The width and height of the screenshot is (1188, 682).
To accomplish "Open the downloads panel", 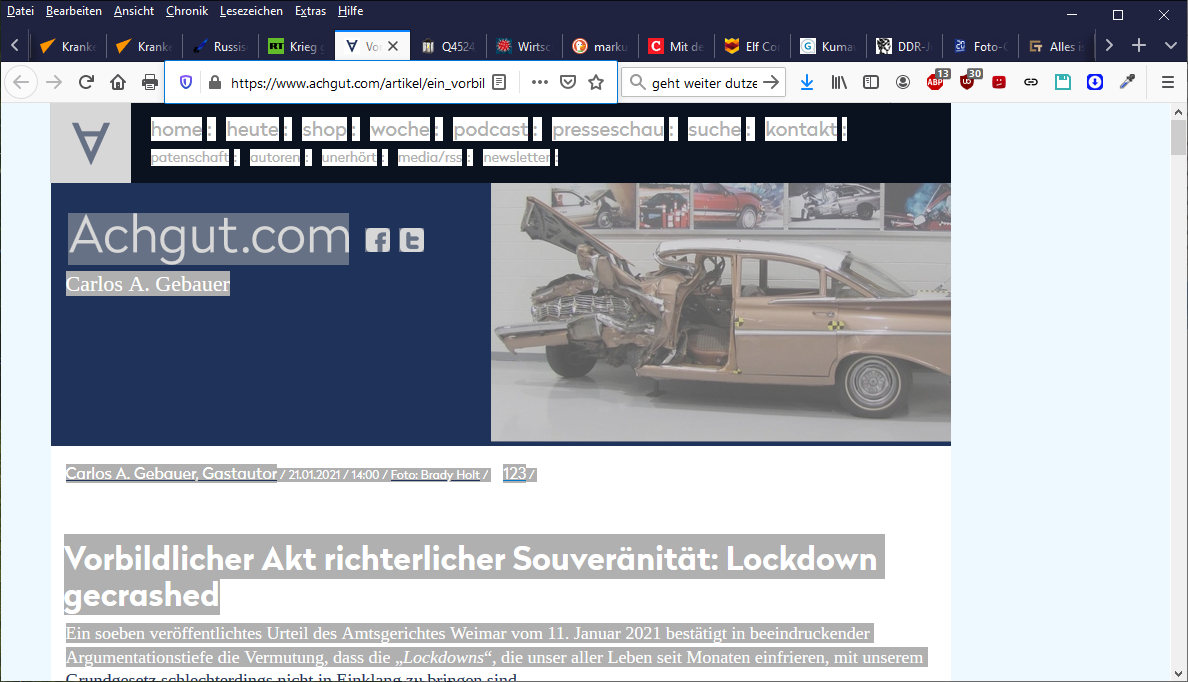I will coord(807,83).
